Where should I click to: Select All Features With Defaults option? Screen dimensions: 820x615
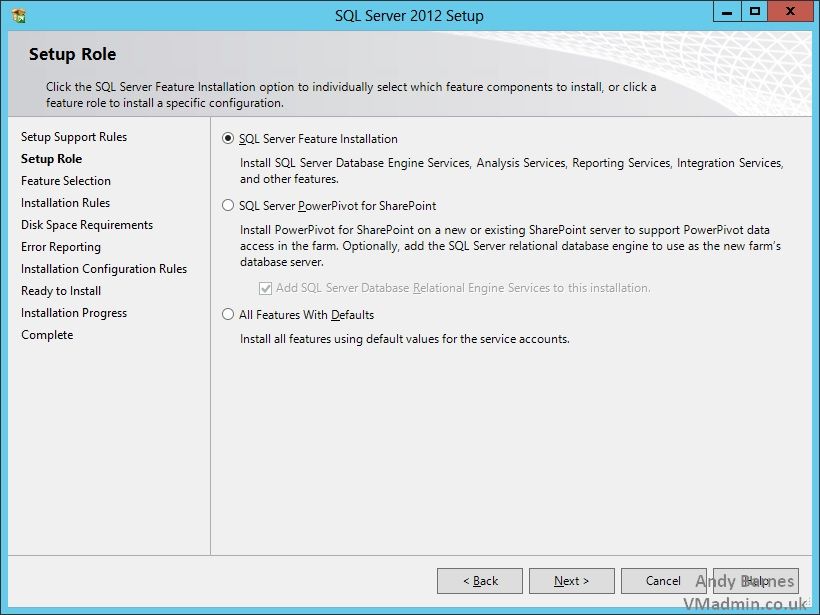click(x=228, y=315)
